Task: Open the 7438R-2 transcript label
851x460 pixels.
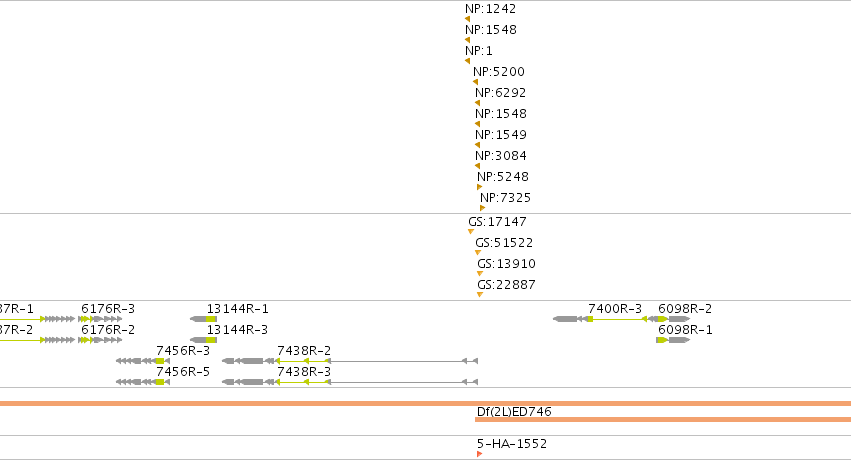Action: [x=304, y=351]
